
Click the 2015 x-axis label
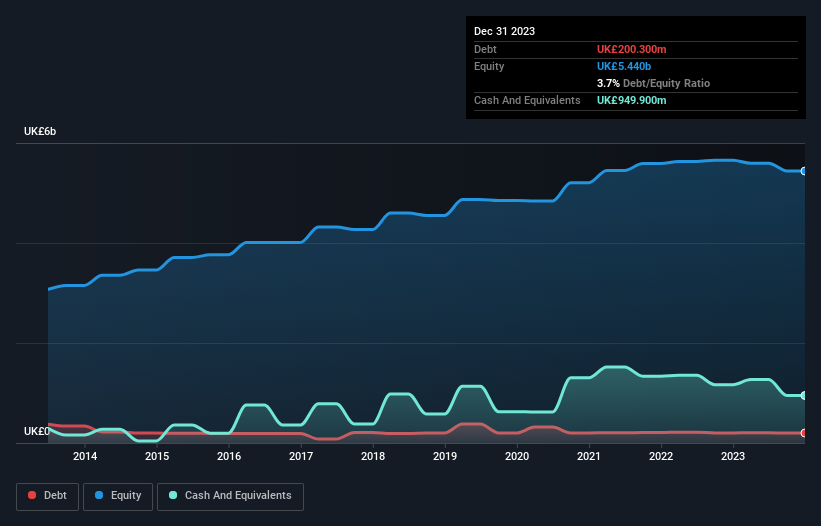(x=157, y=456)
